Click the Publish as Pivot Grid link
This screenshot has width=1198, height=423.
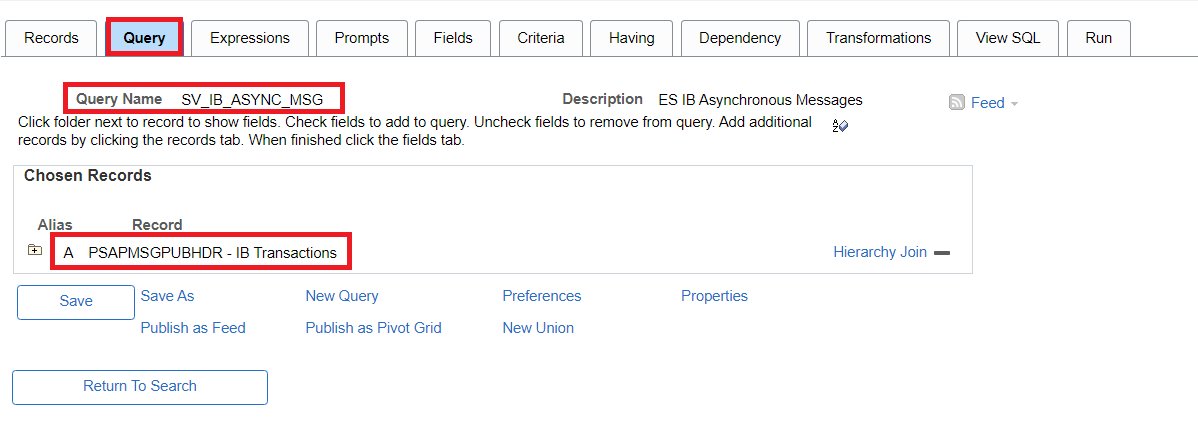(x=373, y=328)
